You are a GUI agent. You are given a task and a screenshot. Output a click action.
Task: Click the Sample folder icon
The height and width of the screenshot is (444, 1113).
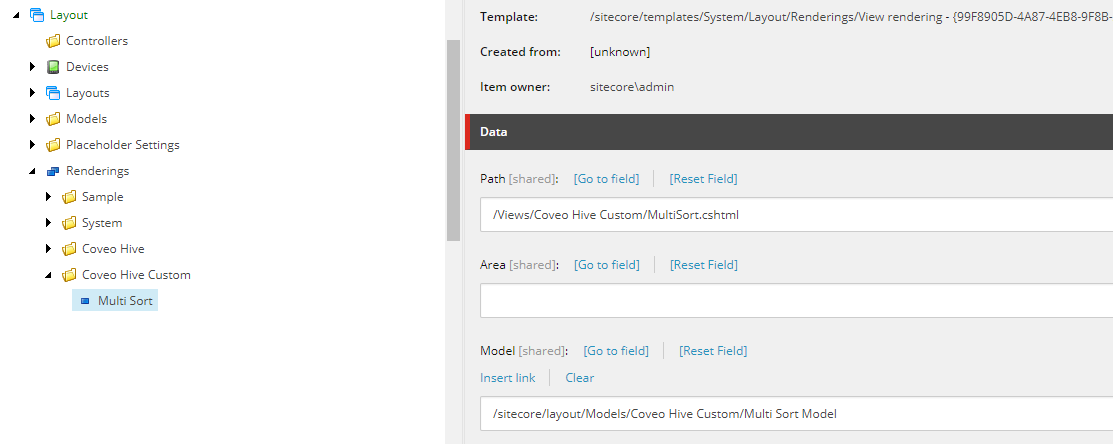point(69,196)
